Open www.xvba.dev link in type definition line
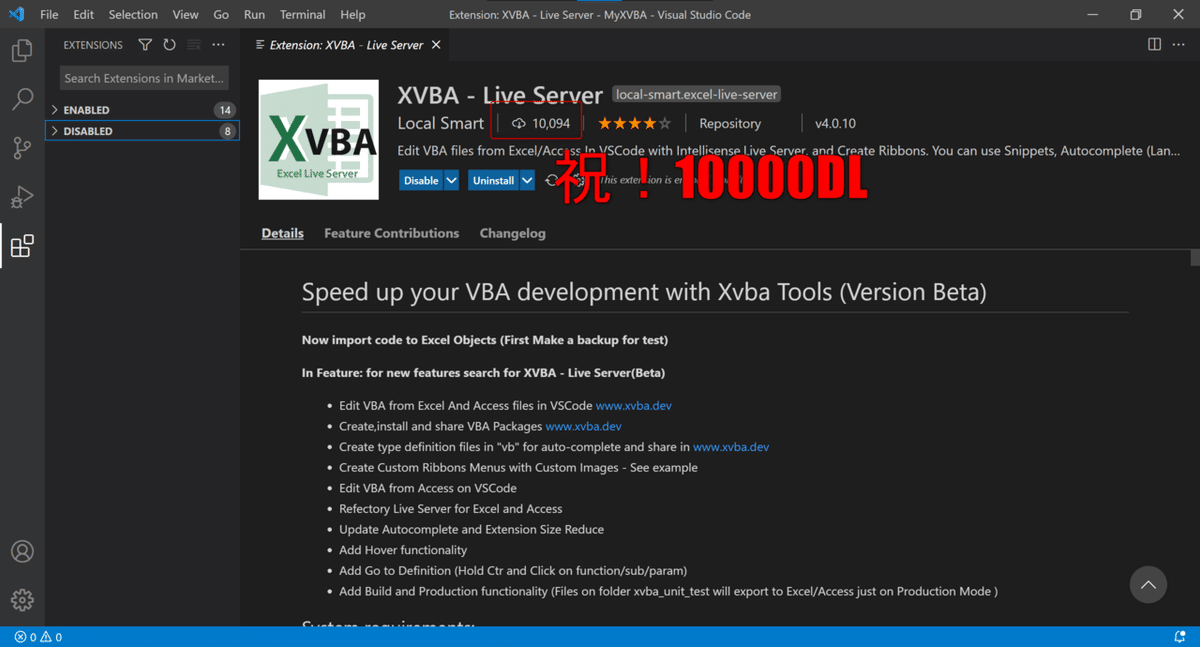 (x=731, y=447)
